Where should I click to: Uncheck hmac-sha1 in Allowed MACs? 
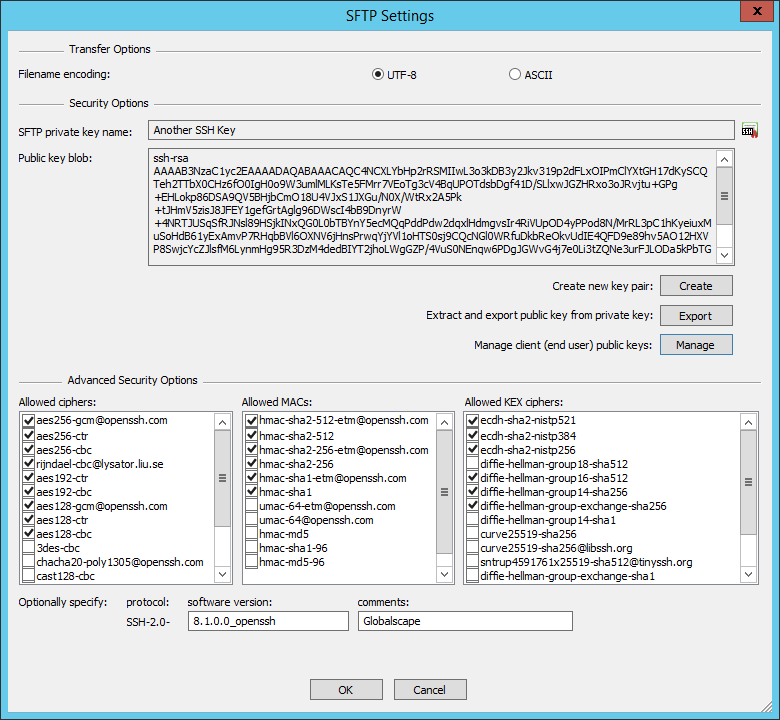(252, 492)
